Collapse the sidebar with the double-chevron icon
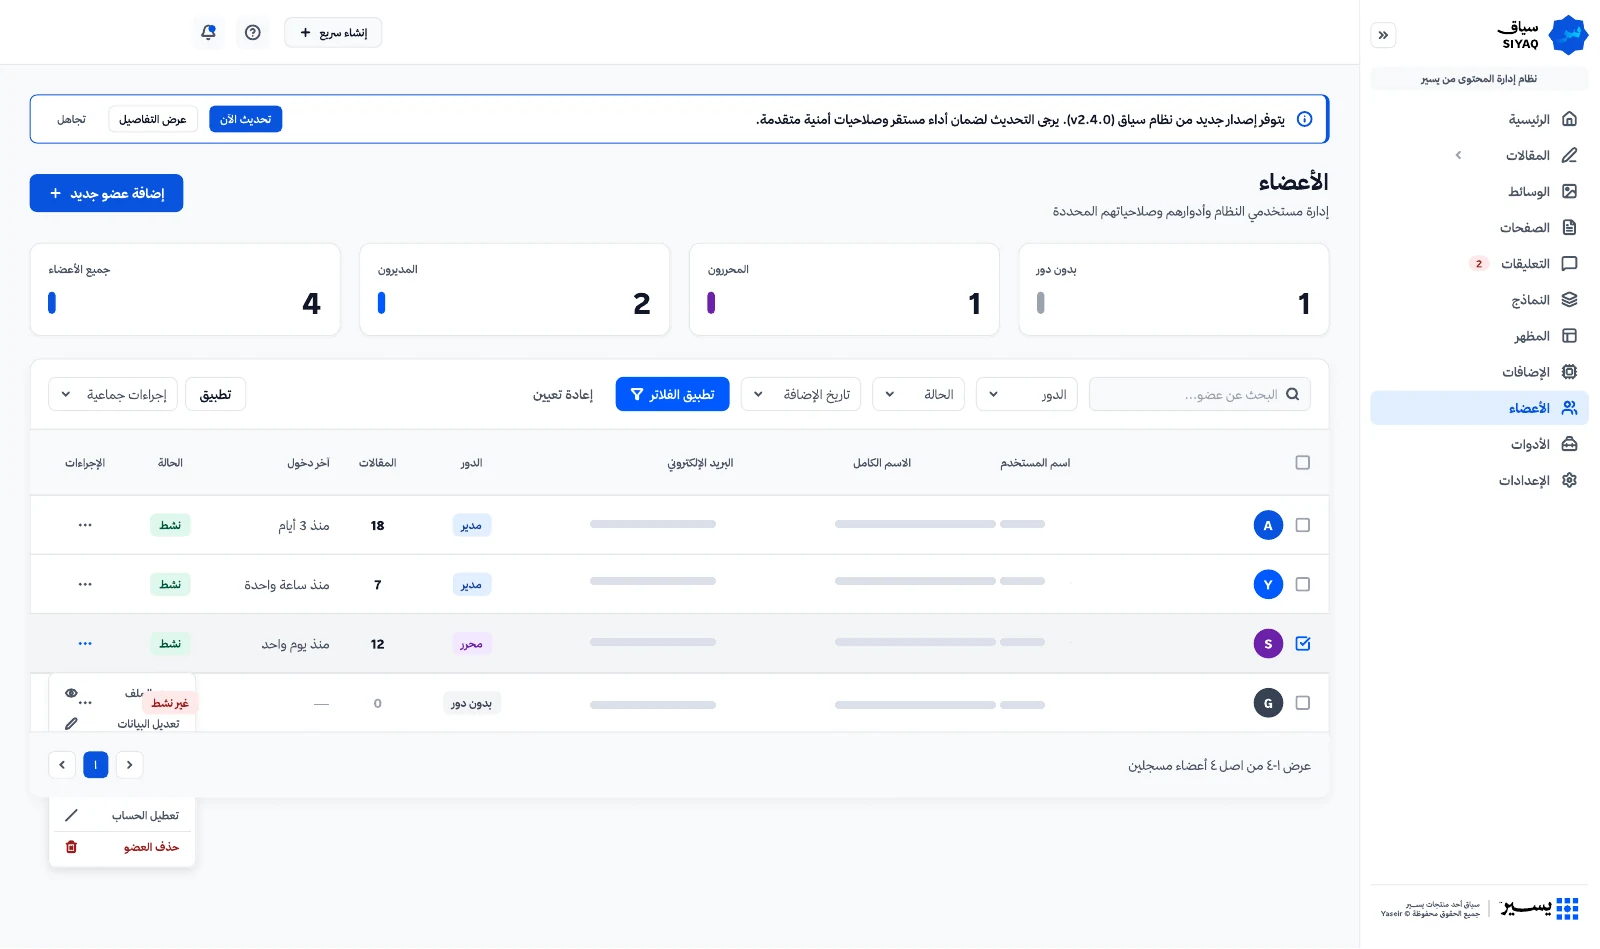Image resolution: width=1600 pixels, height=949 pixels. click(1383, 35)
